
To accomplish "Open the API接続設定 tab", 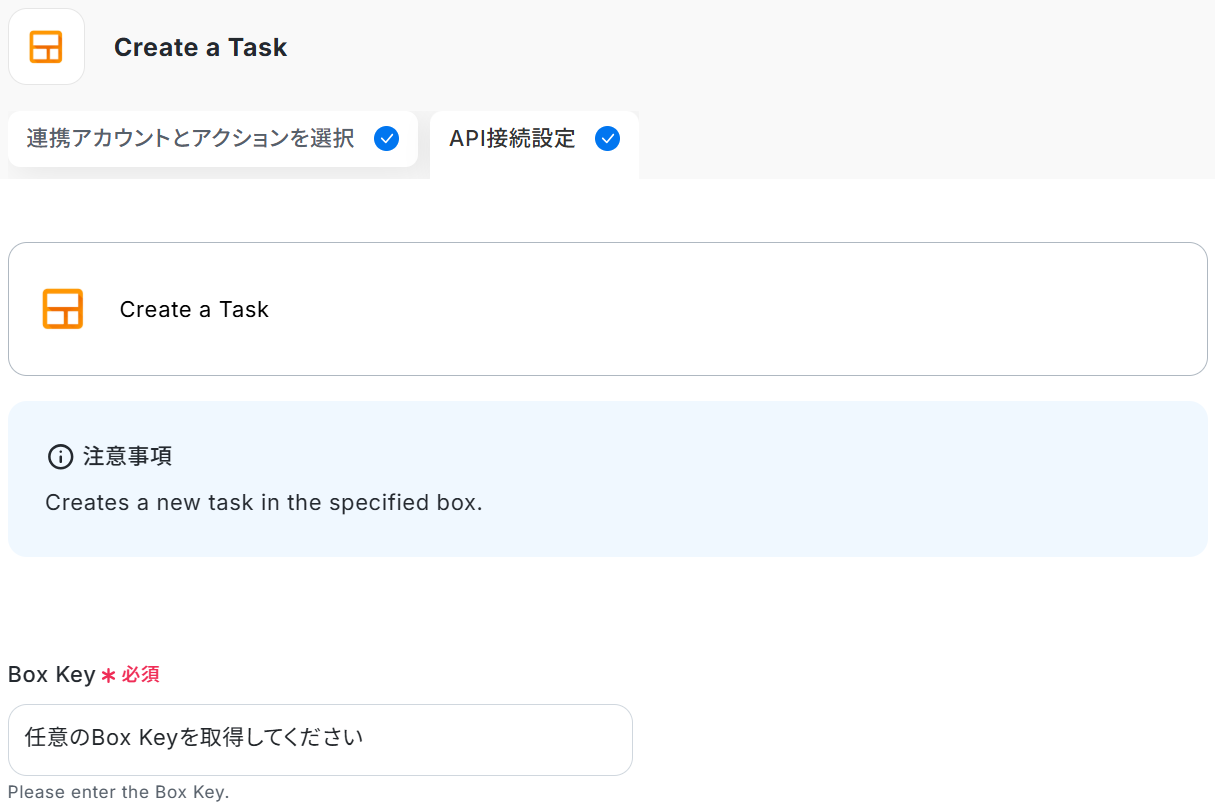I will tap(512, 139).
